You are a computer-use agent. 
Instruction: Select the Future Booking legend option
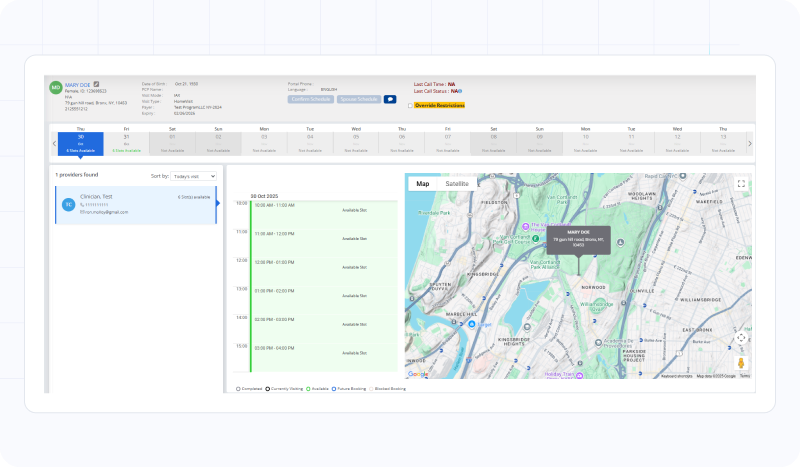[x=333, y=388]
